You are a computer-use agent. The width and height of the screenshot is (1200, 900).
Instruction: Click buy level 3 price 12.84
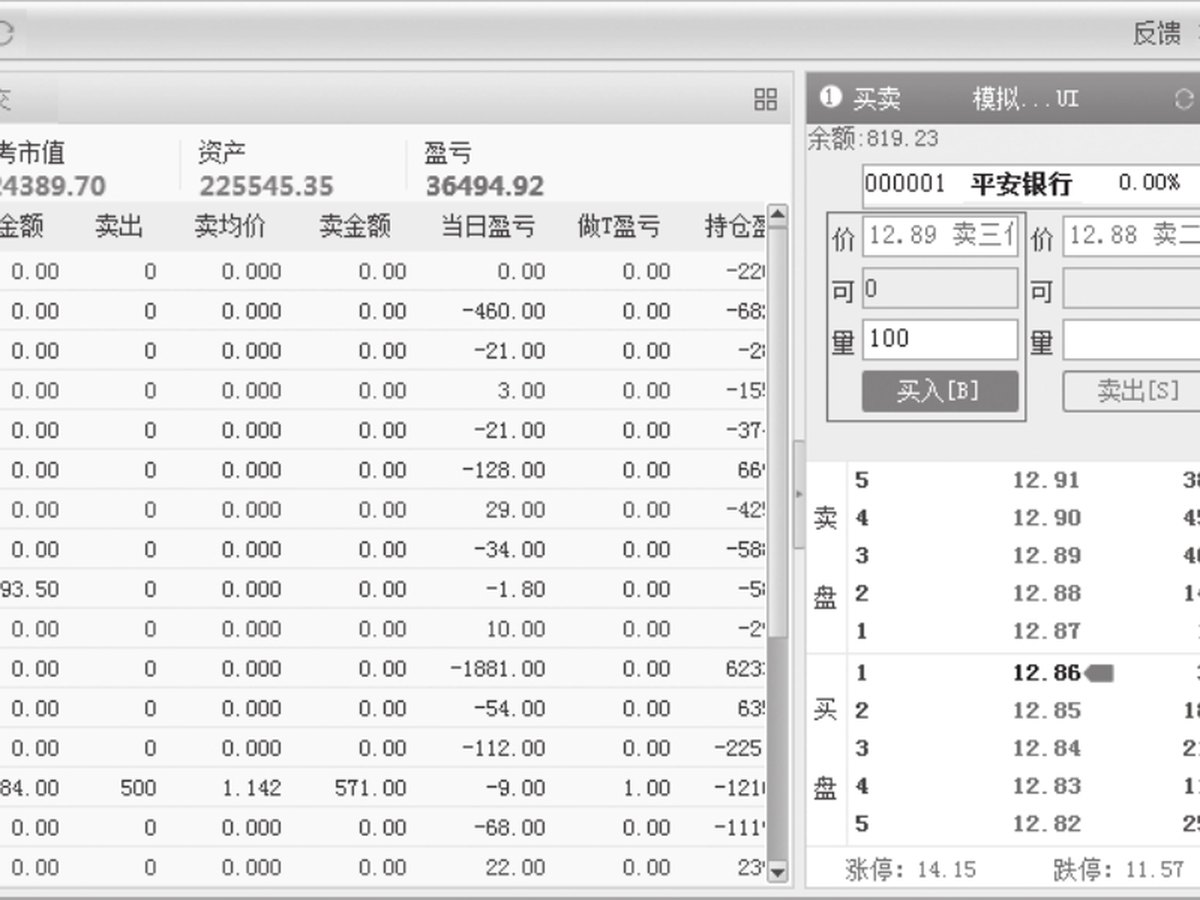click(x=1047, y=749)
